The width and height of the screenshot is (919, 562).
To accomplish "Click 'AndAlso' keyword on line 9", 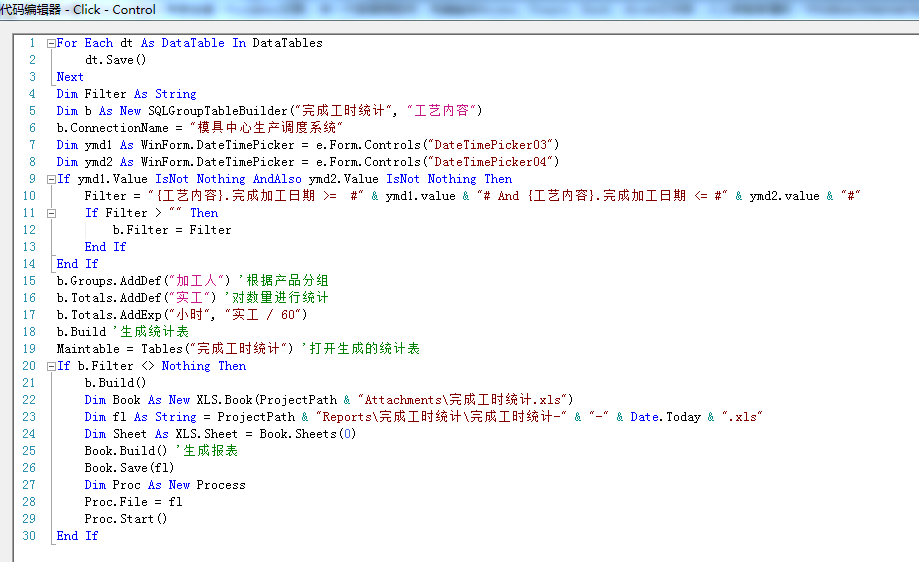I will click(x=277, y=179).
